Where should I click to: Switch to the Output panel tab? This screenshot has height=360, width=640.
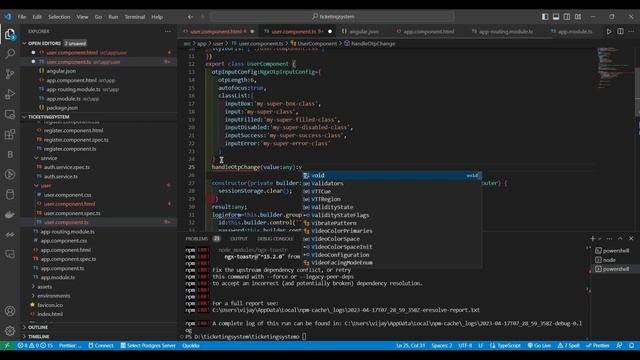[239, 239]
